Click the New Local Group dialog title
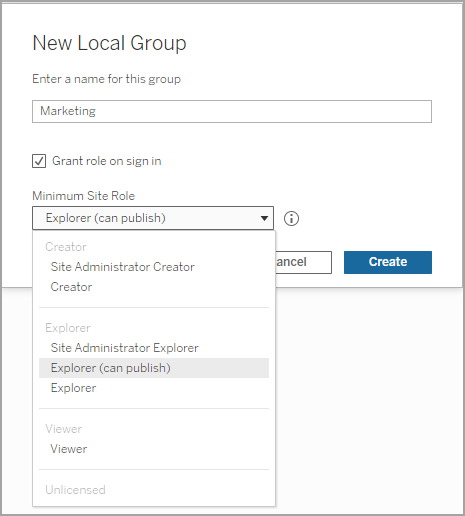Image resolution: width=465 pixels, height=516 pixels. point(109,43)
